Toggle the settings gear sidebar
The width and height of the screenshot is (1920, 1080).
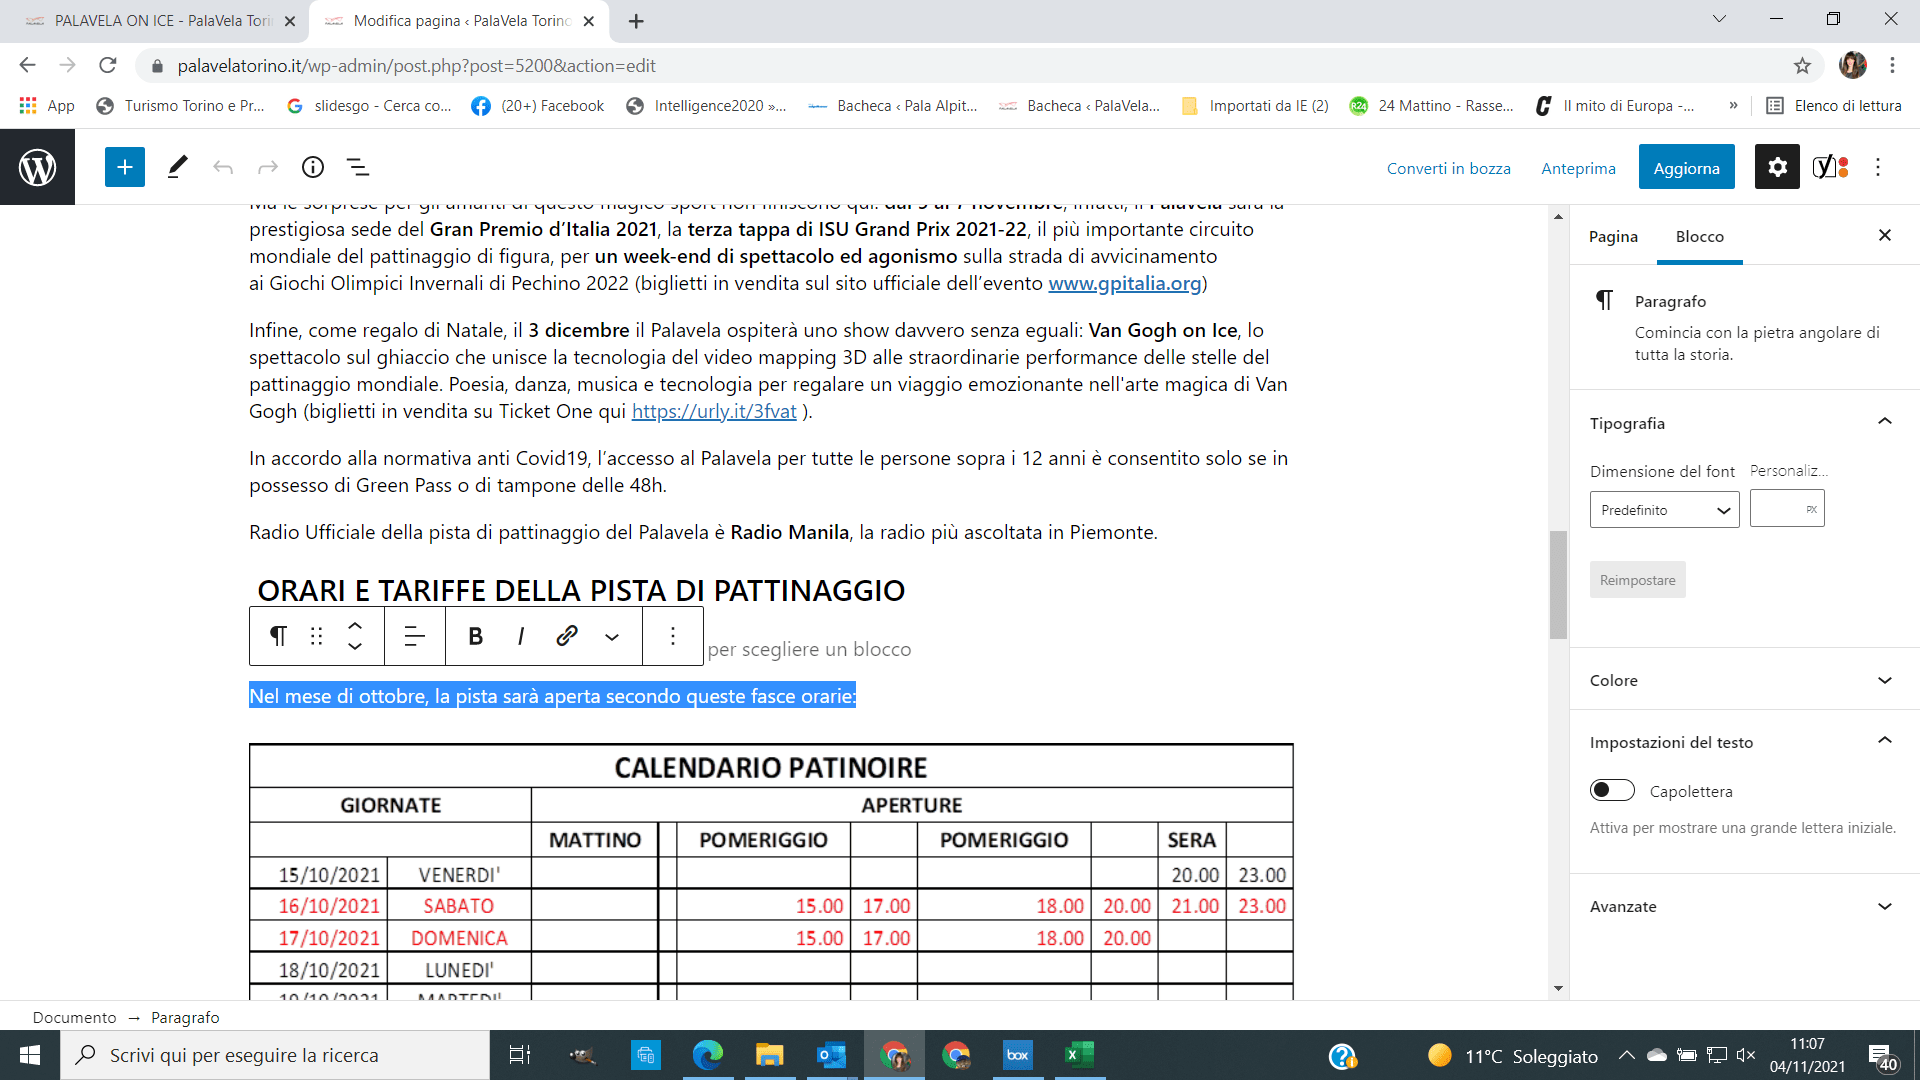(1777, 167)
